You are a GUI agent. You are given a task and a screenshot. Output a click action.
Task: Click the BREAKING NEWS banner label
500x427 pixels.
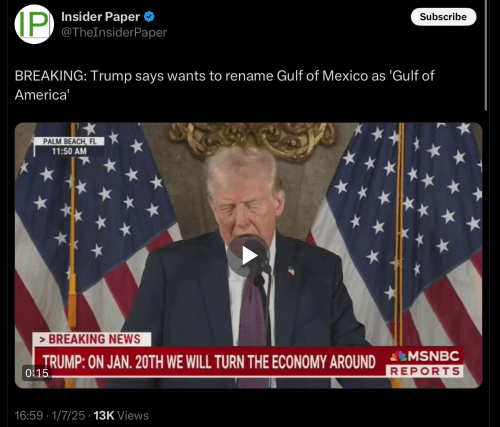coord(92,339)
